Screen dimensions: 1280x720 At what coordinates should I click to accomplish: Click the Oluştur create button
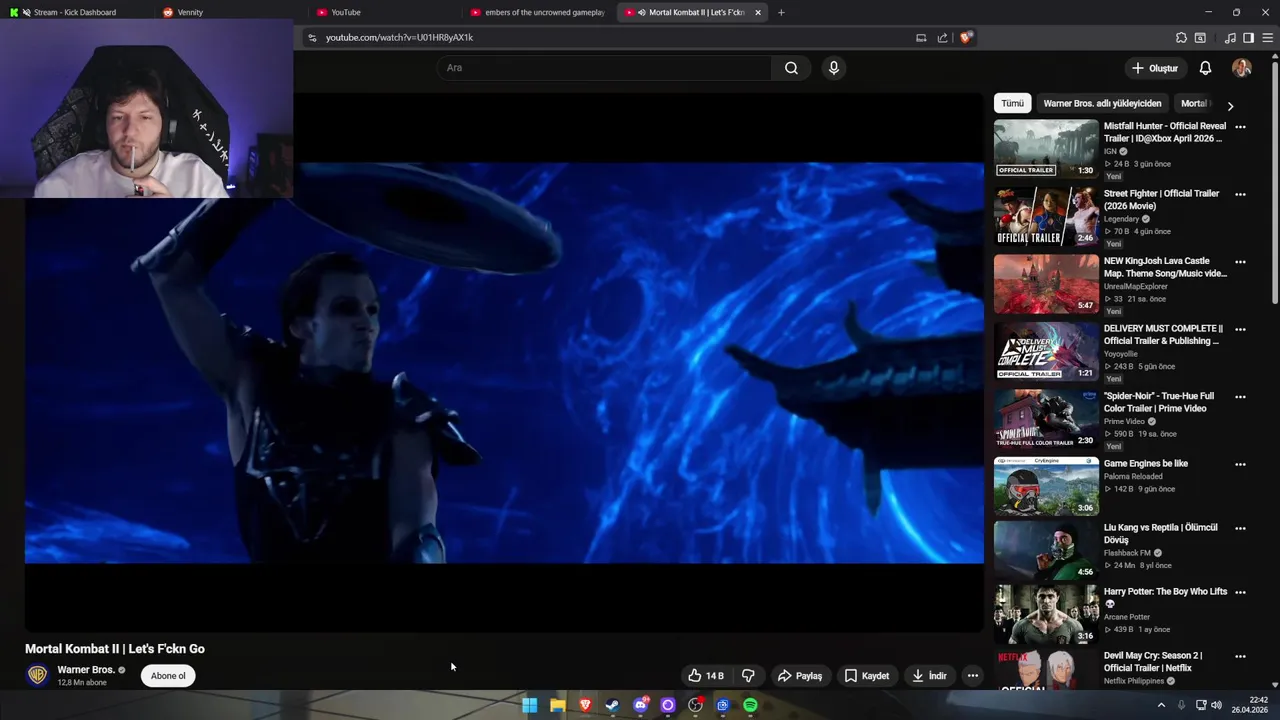point(1154,68)
